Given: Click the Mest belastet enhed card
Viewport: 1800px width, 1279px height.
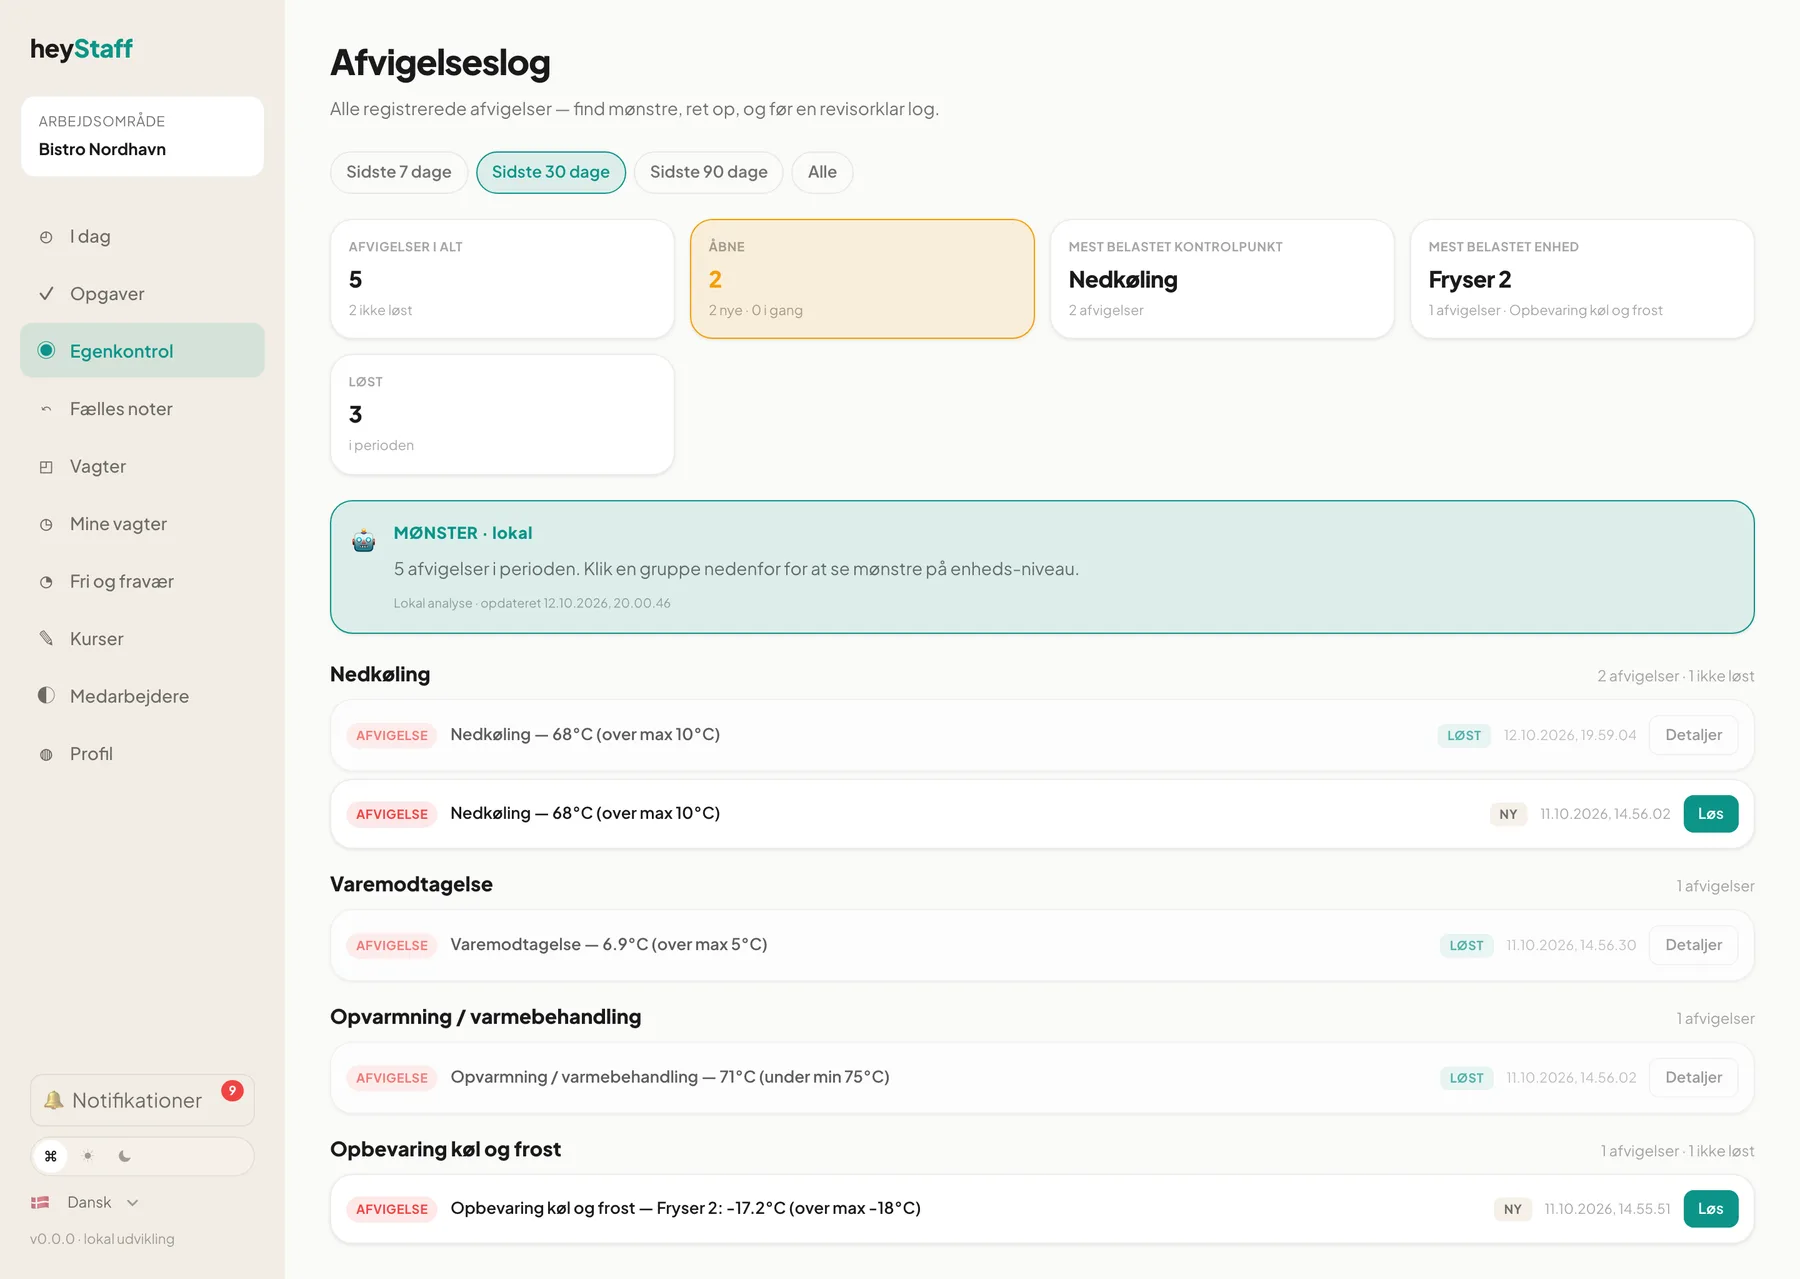Looking at the screenshot, I should [1582, 279].
